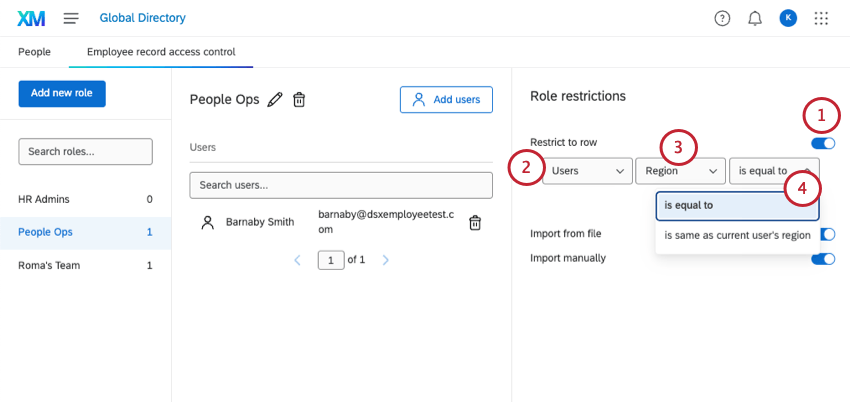
Task: Remove Barnaby Smith from the role
Action: click(x=475, y=223)
